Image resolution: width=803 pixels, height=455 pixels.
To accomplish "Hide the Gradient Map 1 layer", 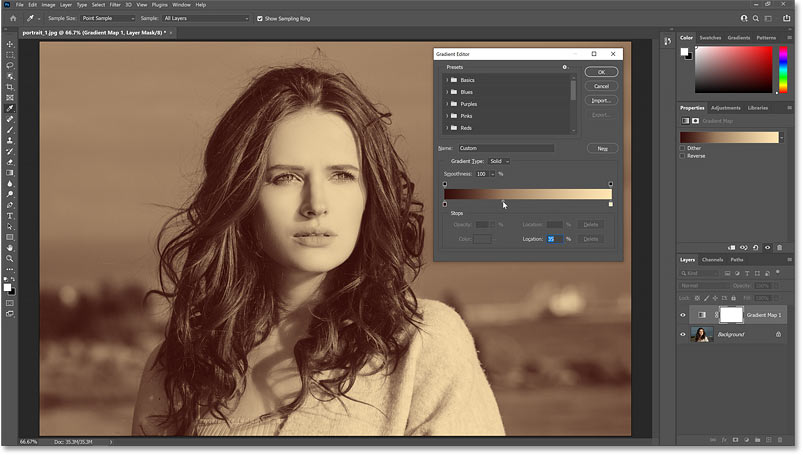I will [x=683, y=315].
